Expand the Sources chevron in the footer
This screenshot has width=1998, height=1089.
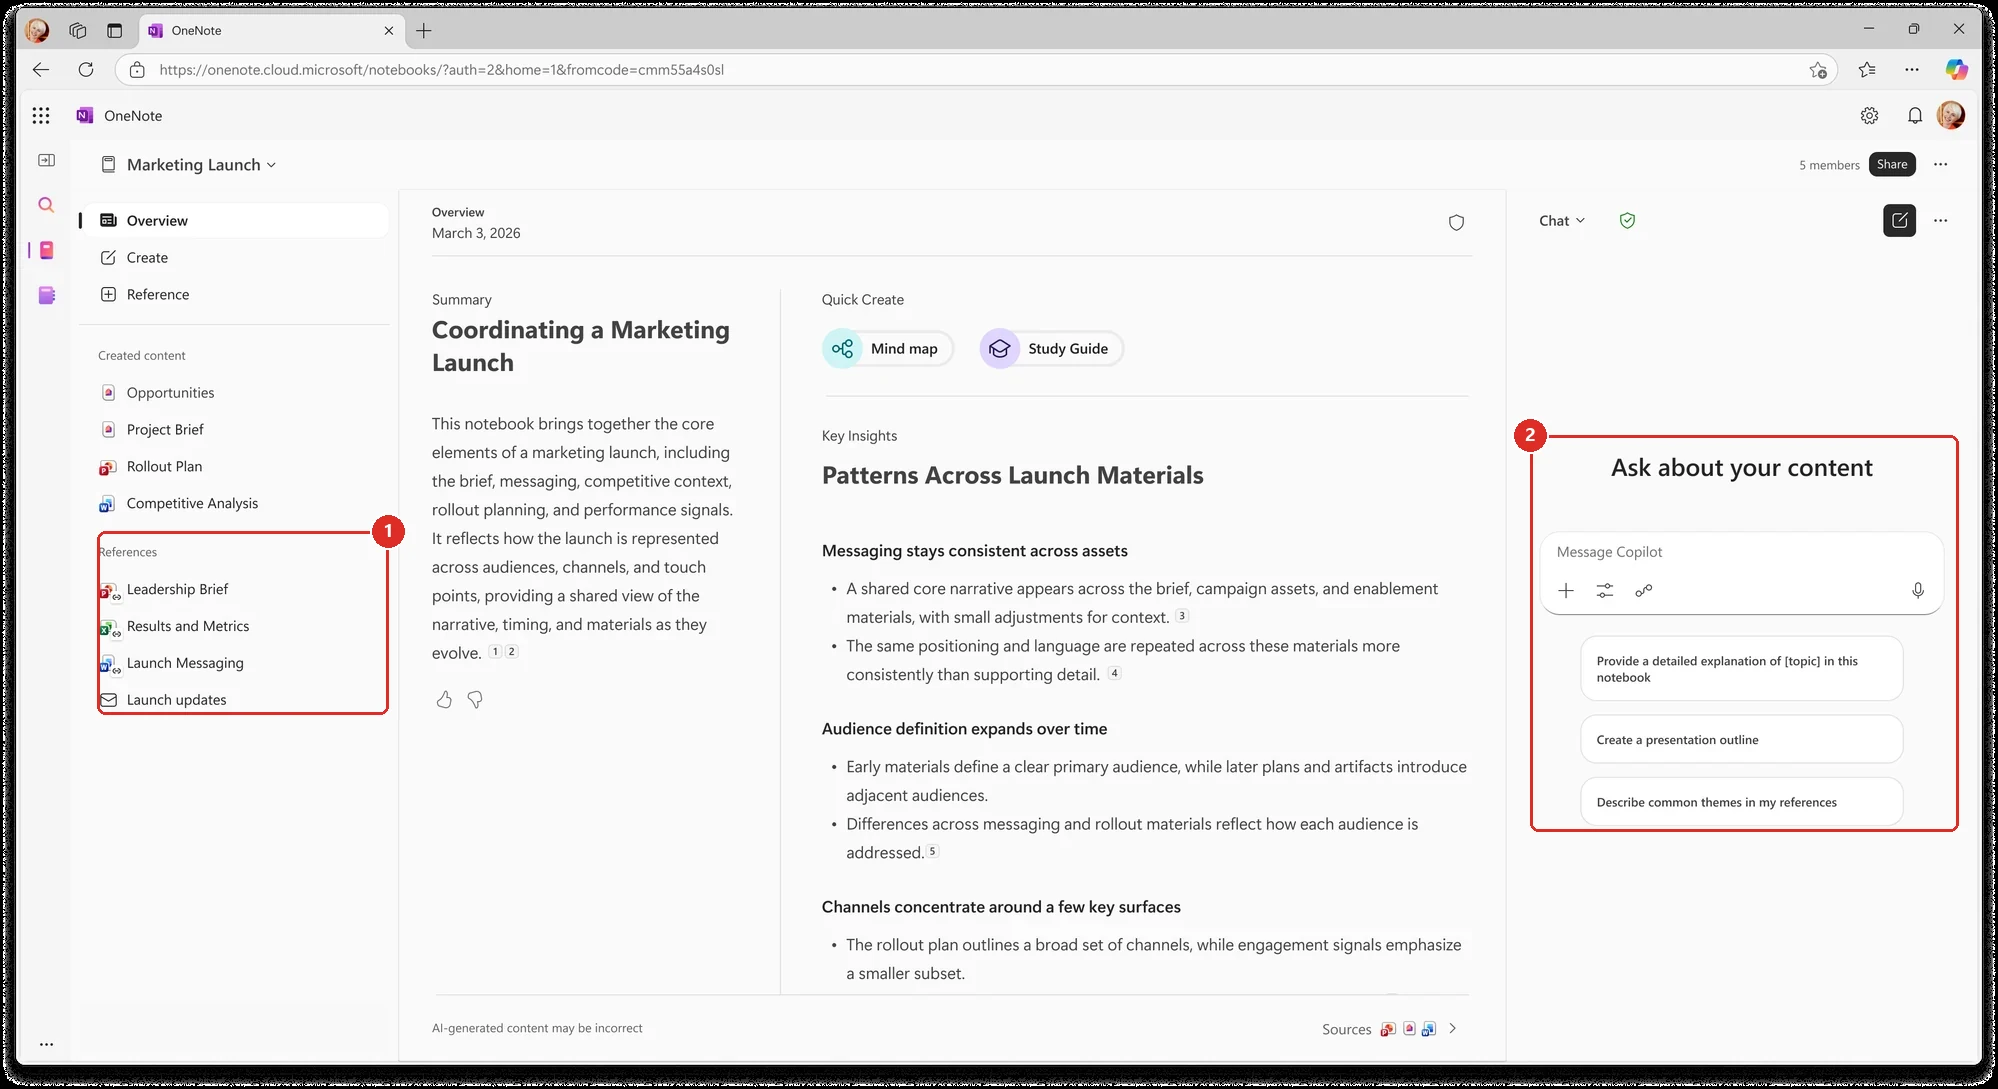point(1453,1029)
